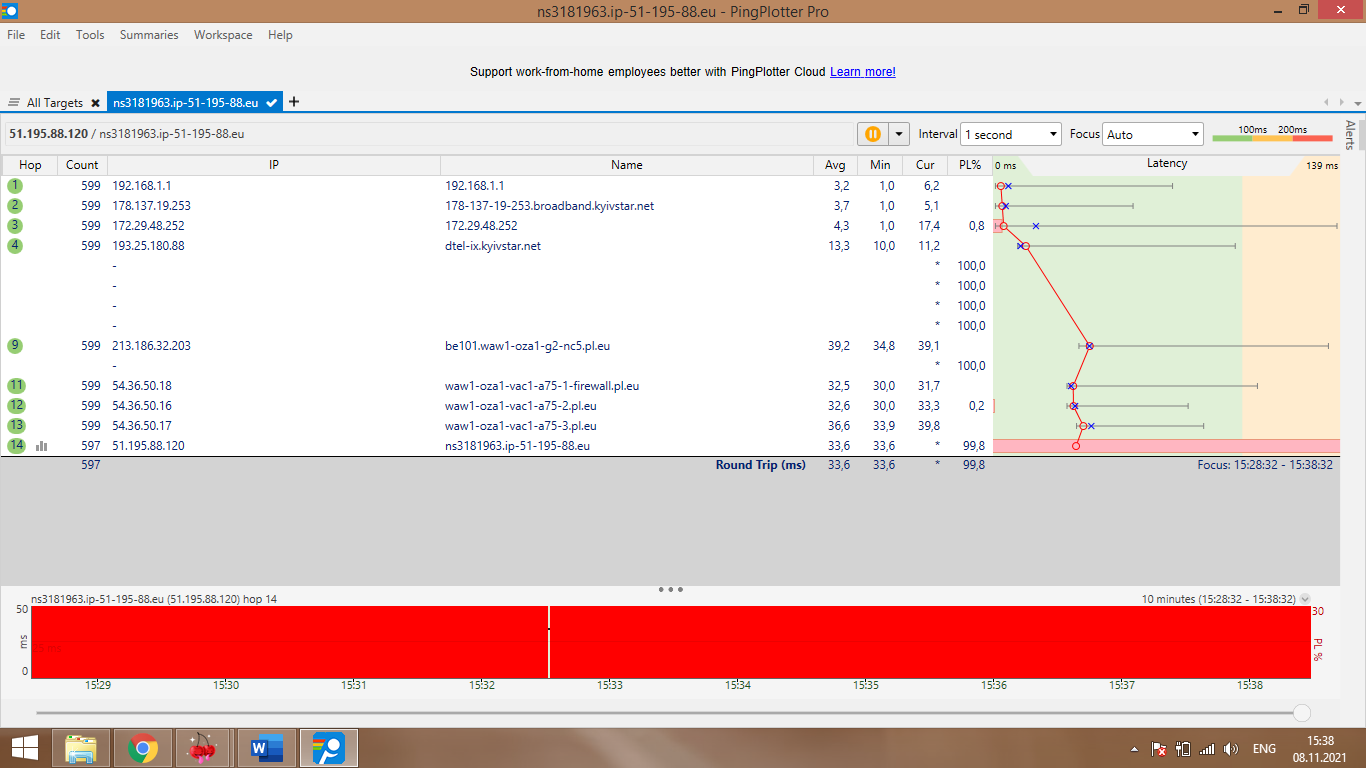
Task: Open Google Chrome from the taskbar
Action: (x=143, y=748)
